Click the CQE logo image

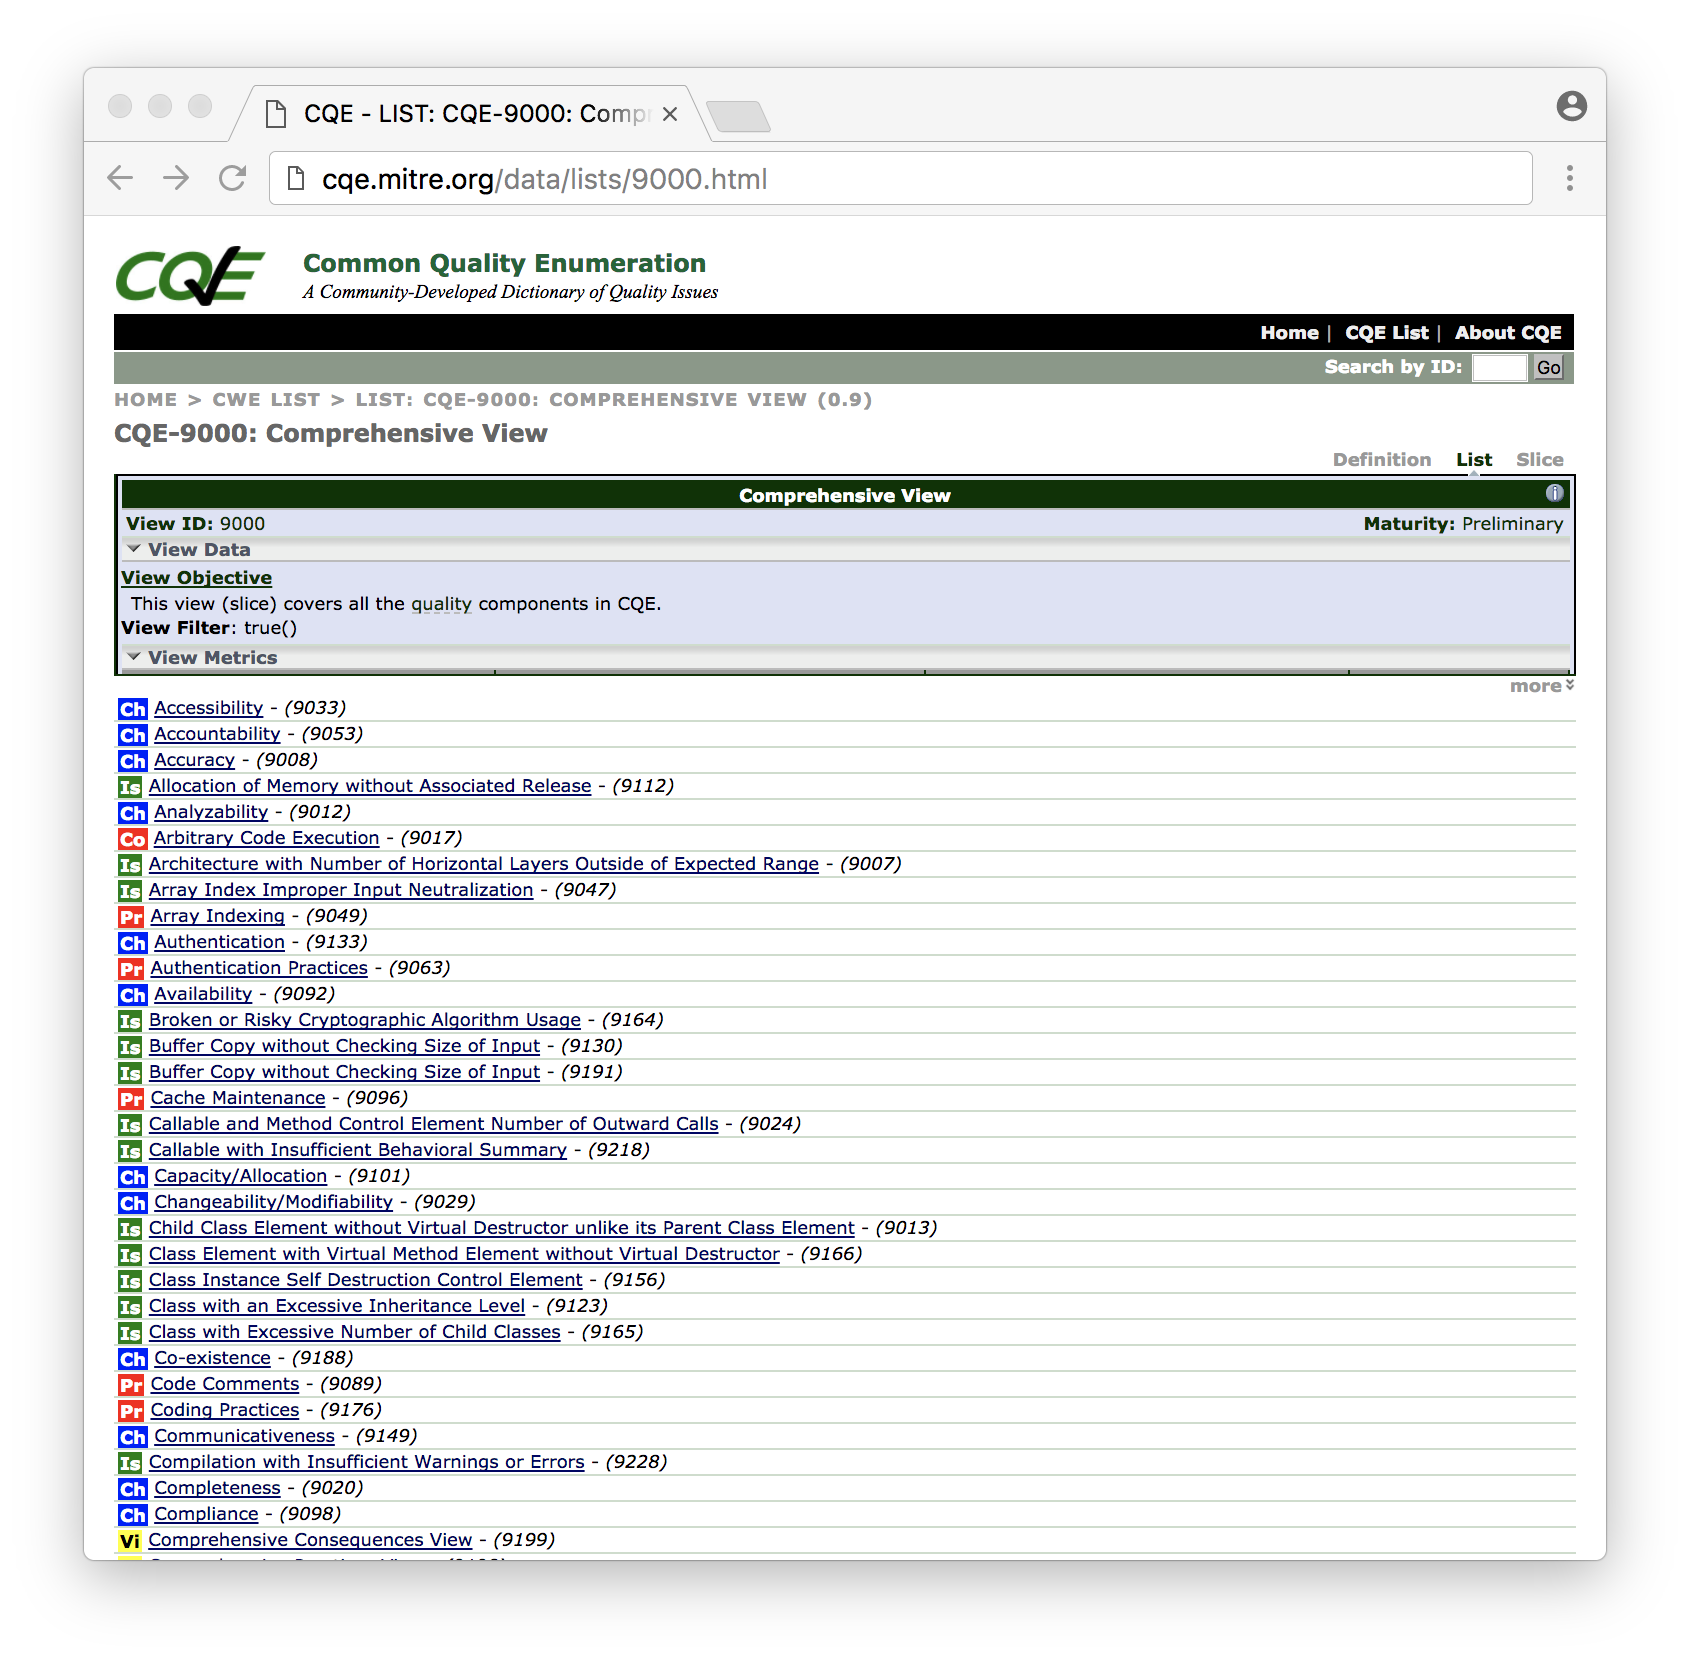[x=190, y=275]
